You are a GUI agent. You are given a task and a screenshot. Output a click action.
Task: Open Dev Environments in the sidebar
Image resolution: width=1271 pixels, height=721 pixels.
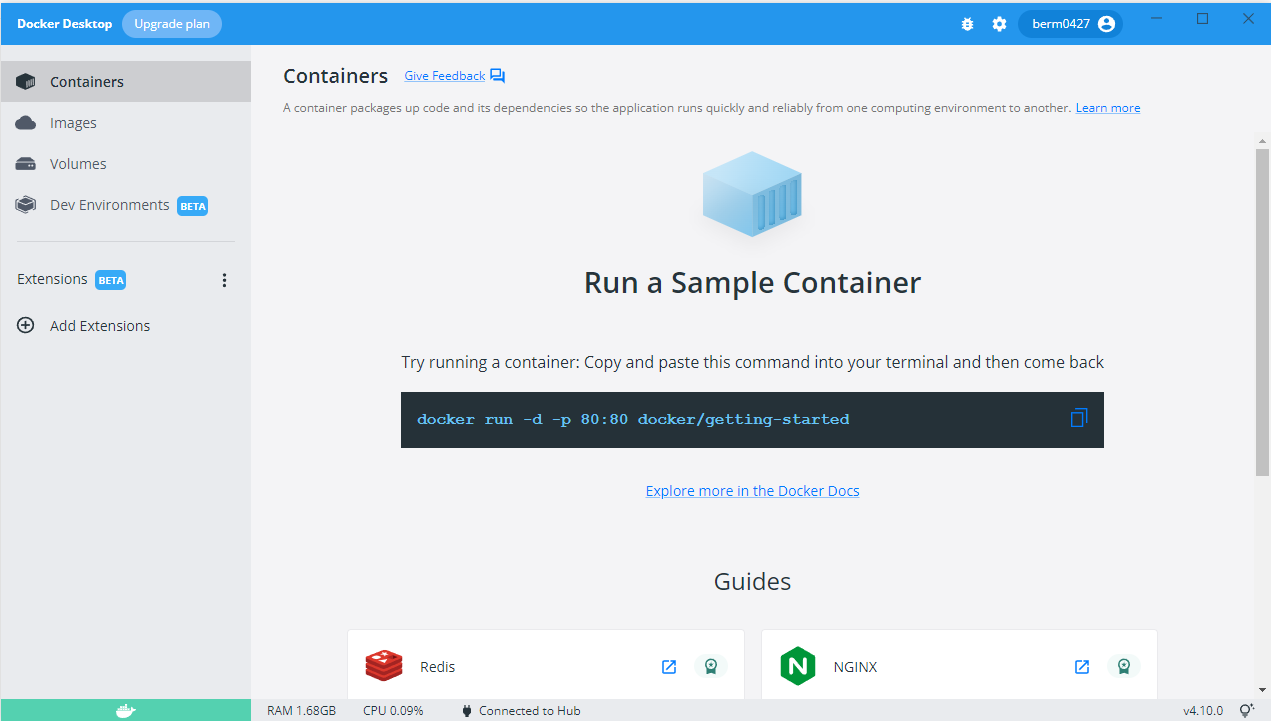point(125,205)
